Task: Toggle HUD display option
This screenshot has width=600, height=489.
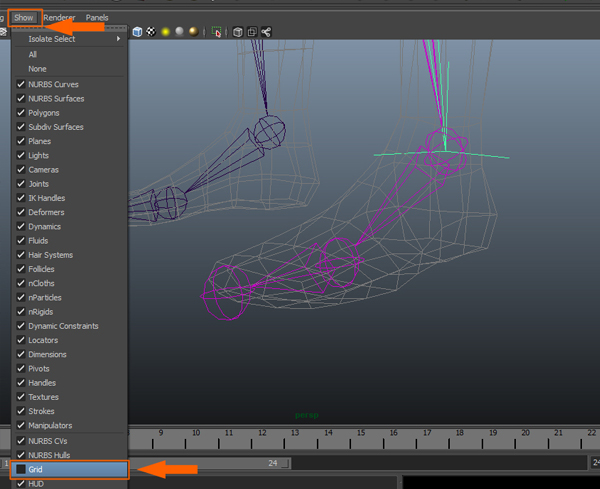Action: (x=69, y=484)
